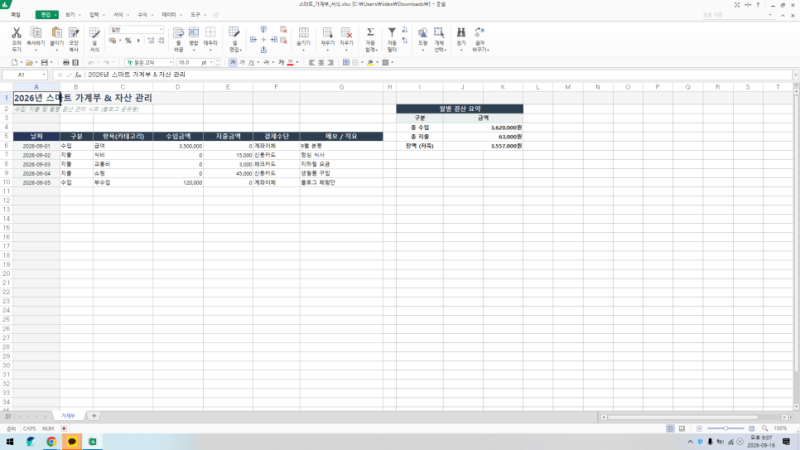Click the Replace Characters (글자 바꾸기) icon
This screenshot has width=800, height=450.
(x=480, y=34)
